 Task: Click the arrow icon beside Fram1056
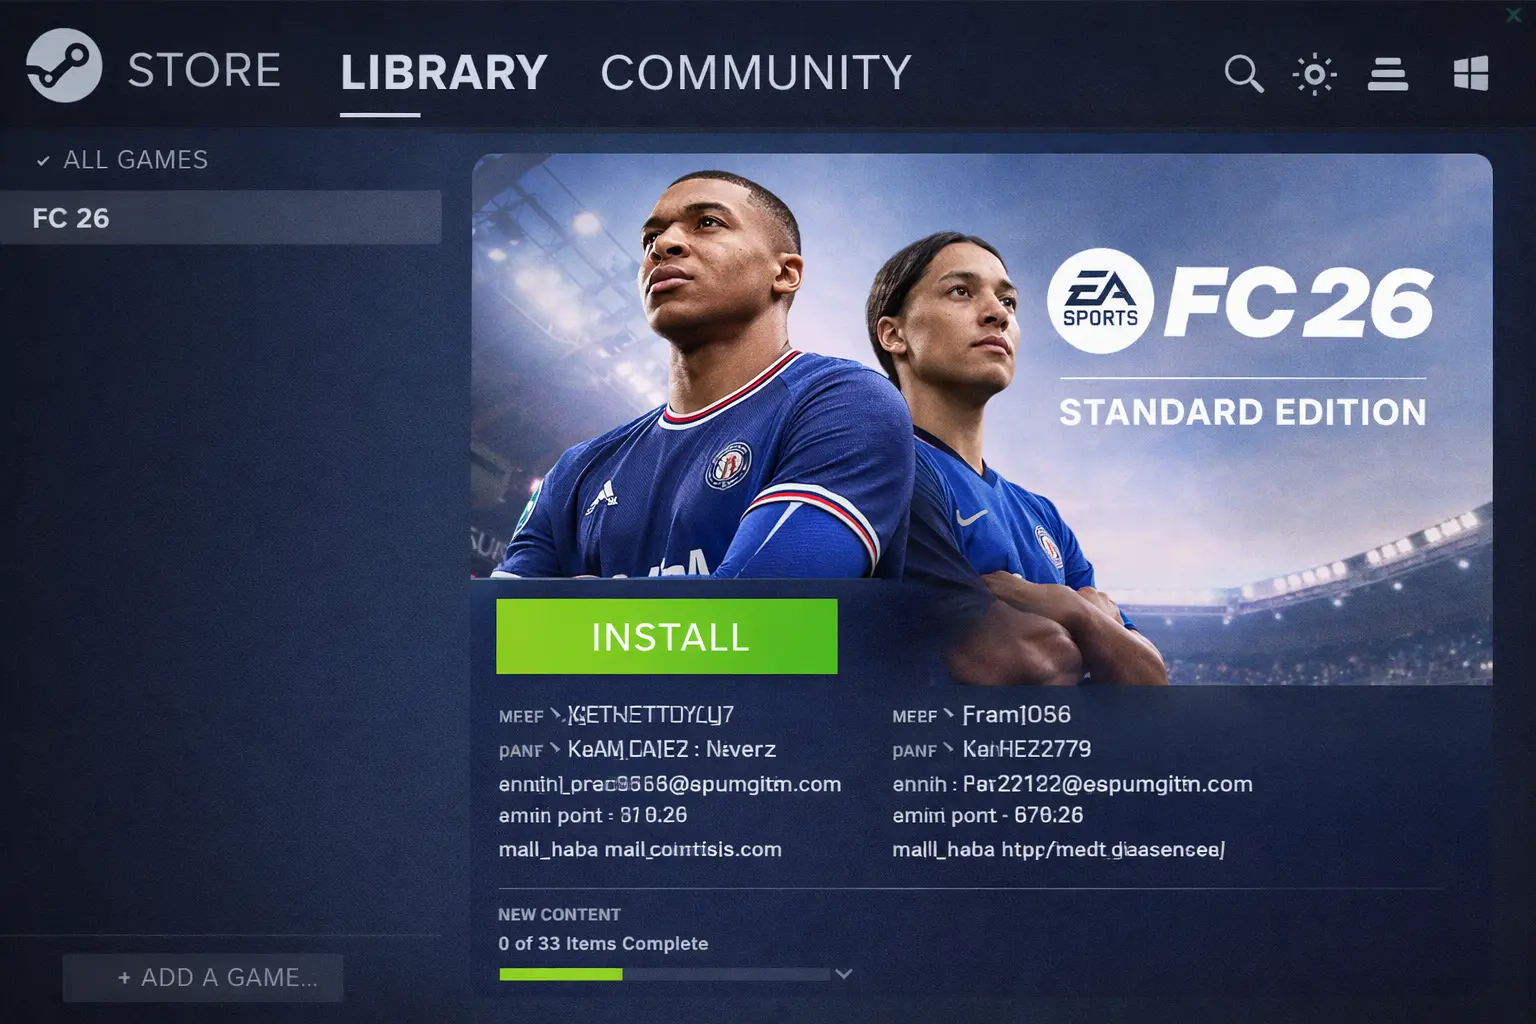pos(948,713)
